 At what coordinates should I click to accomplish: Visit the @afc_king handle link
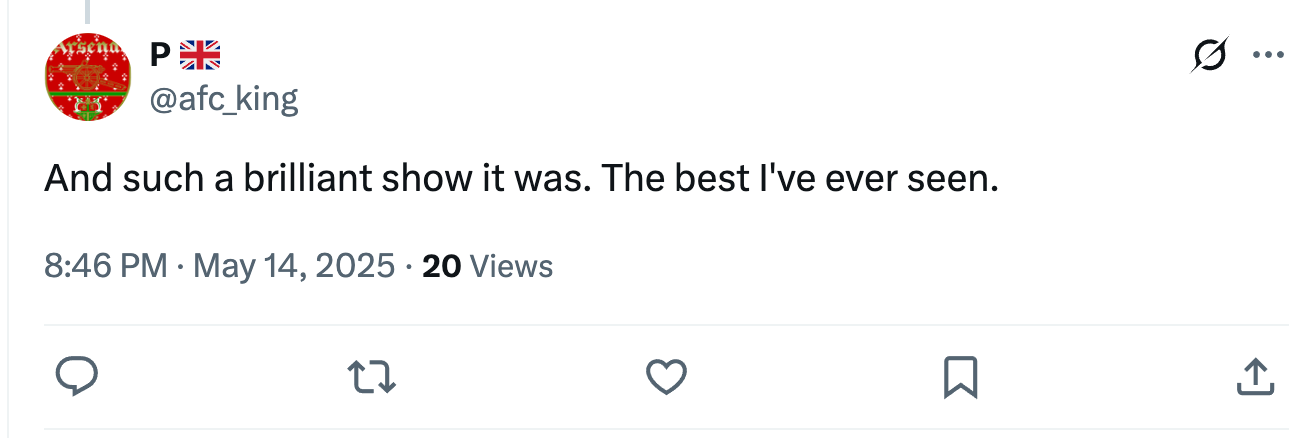tap(224, 99)
